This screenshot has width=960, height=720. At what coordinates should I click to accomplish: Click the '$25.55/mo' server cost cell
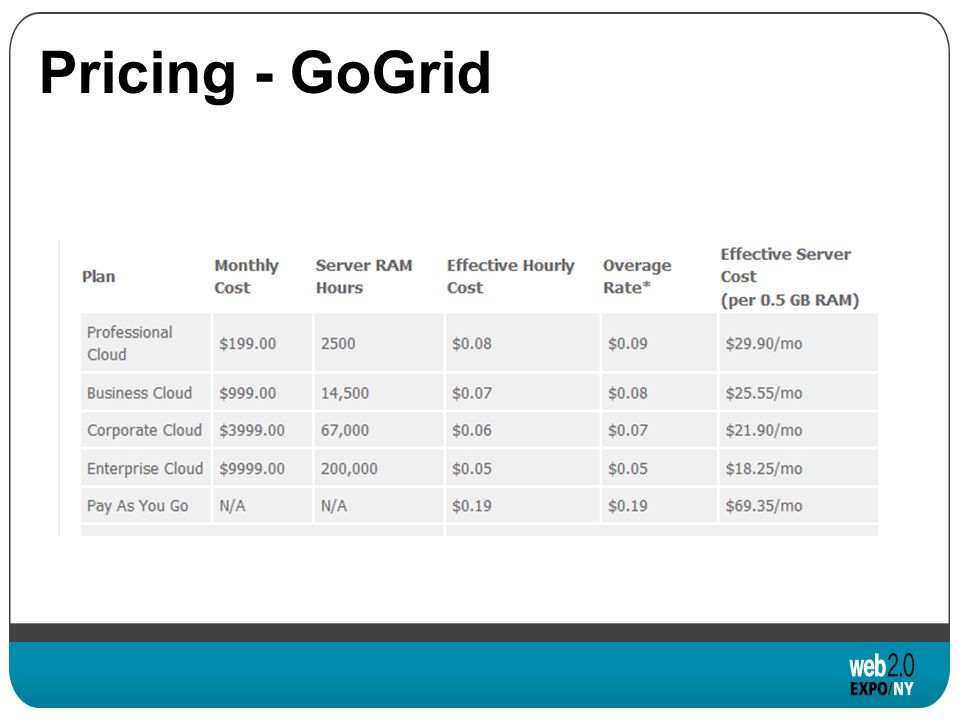(x=799, y=392)
